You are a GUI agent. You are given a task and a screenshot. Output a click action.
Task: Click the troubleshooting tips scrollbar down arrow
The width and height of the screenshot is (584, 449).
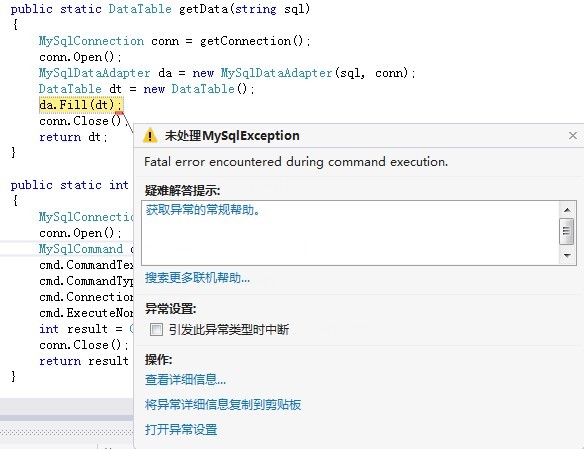pyautogui.click(x=567, y=255)
